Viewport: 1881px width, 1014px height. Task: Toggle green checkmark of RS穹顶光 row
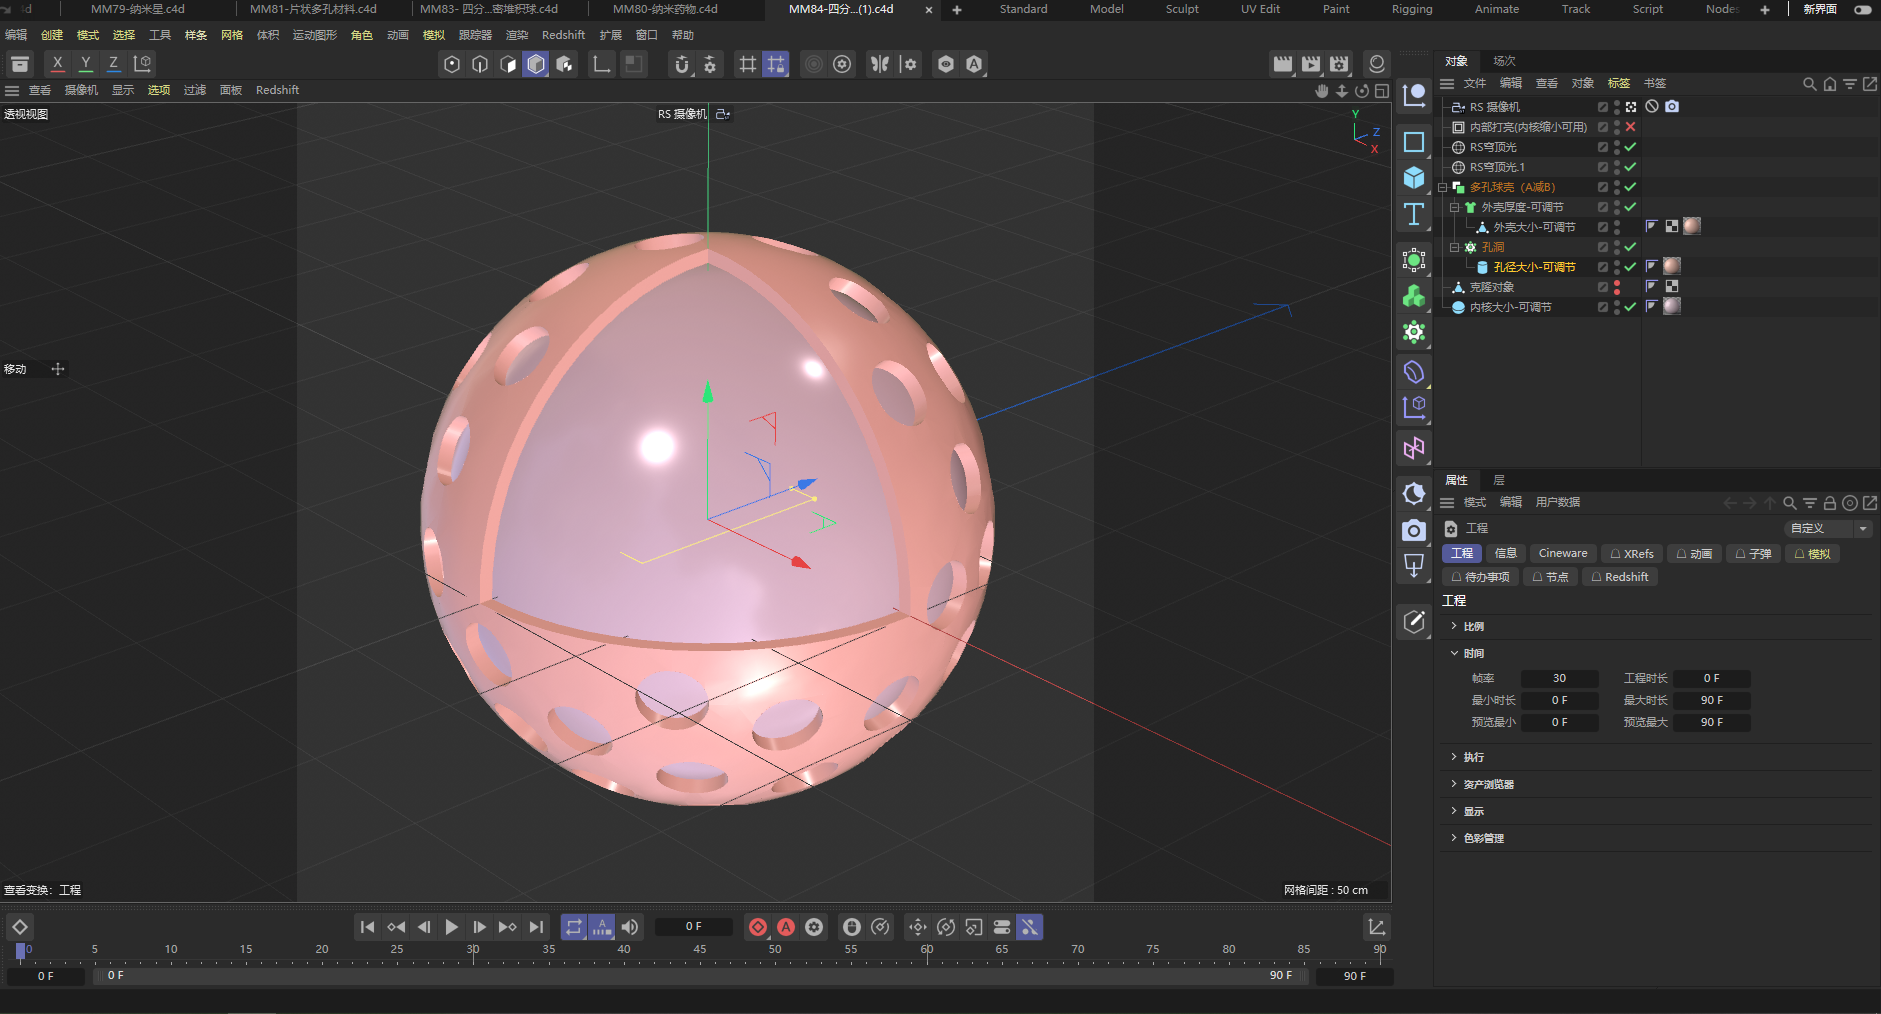tap(1631, 147)
